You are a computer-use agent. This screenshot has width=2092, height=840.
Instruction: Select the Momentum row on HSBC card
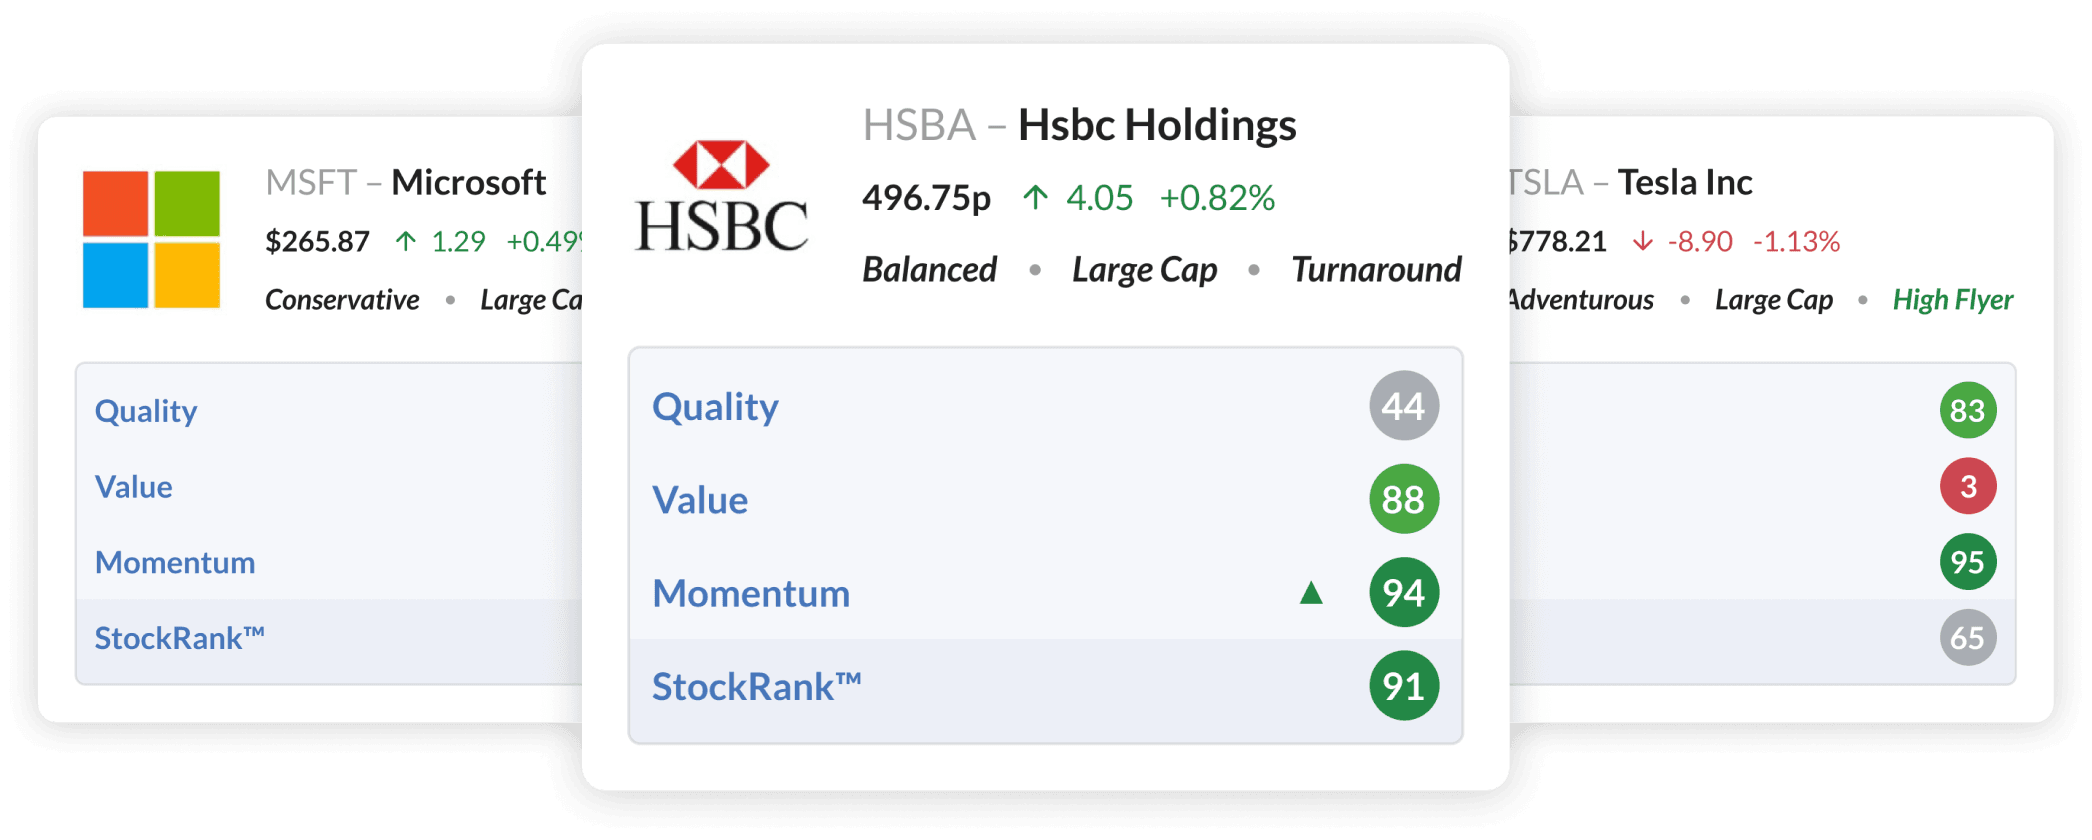(750, 593)
